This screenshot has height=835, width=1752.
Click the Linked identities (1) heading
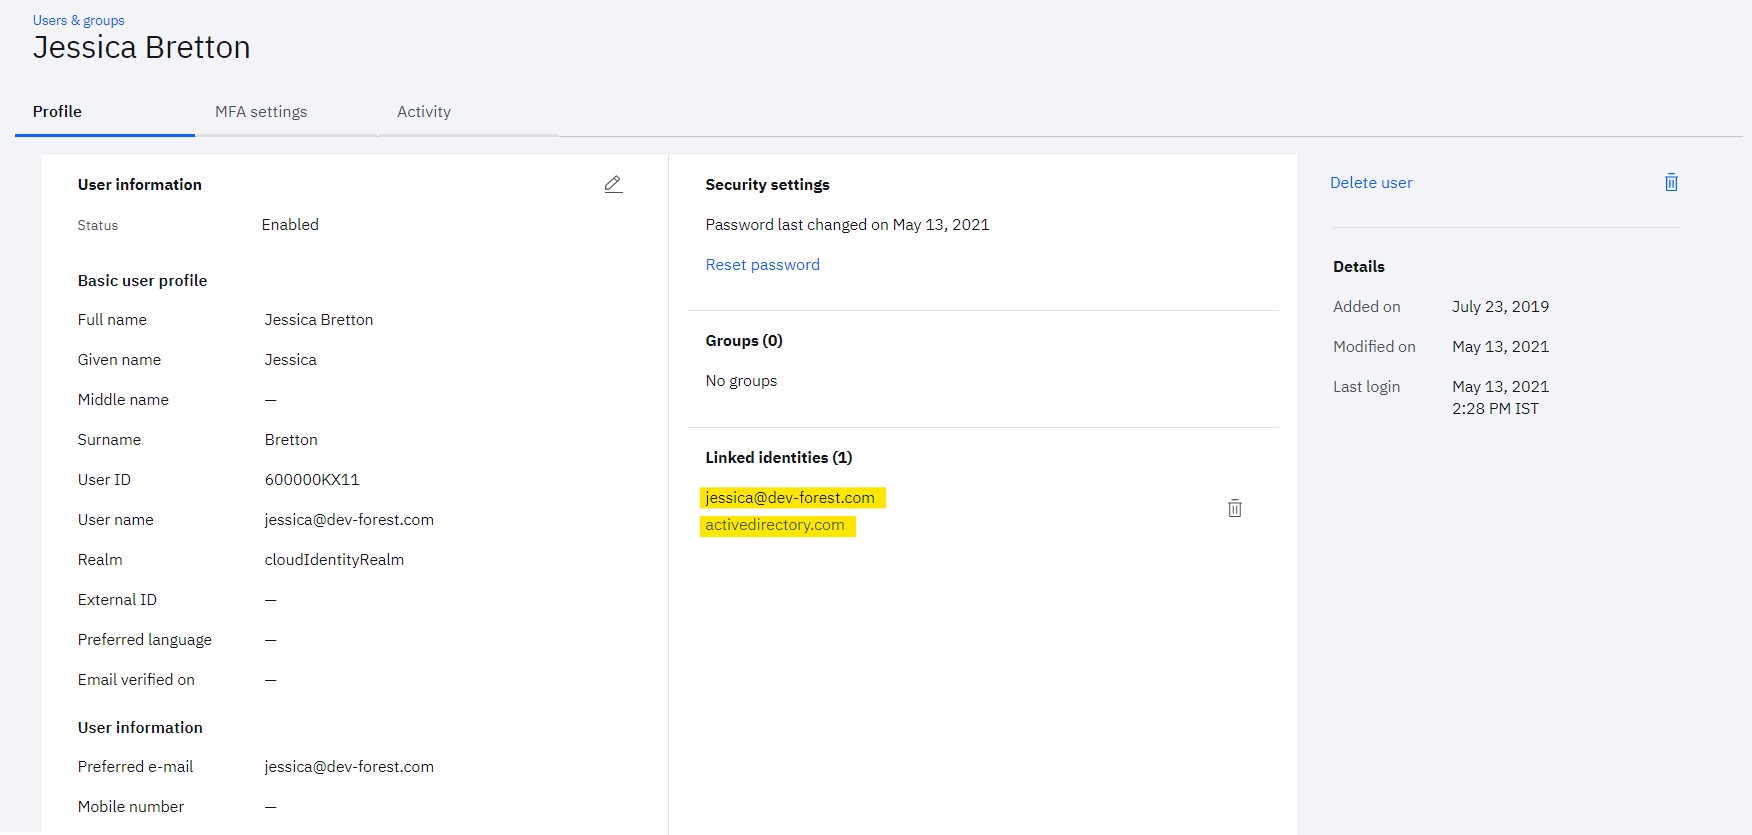tap(779, 458)
